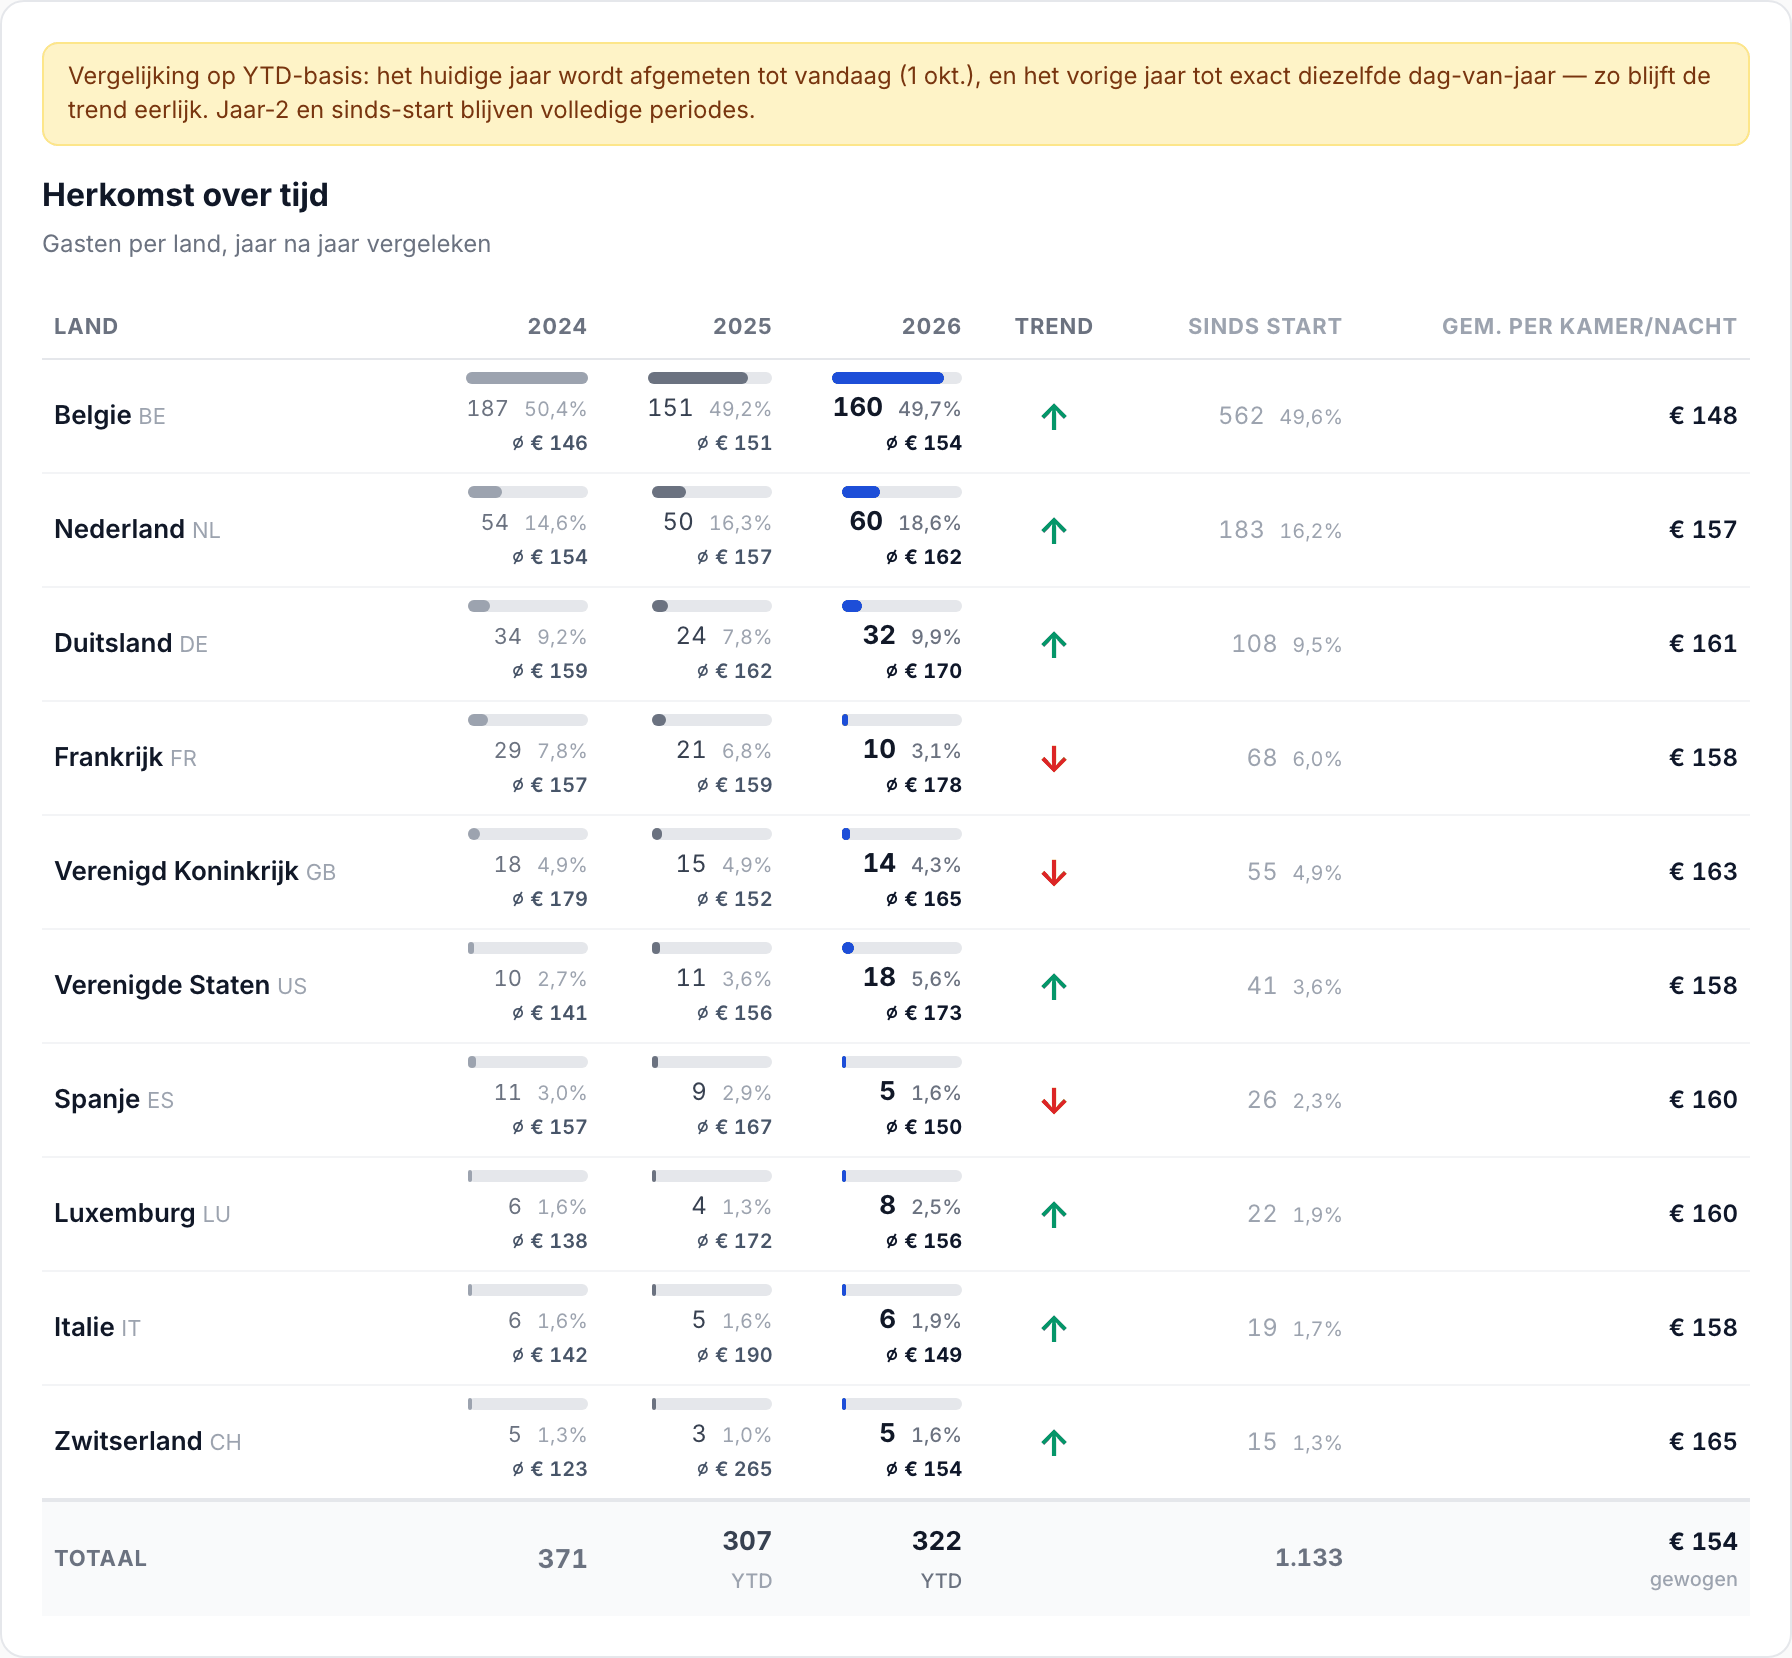The width and height of the screenshot is (1792, 1658).
Task: Click the green up trend arrow for Belgie
Action: [1054, 416]
